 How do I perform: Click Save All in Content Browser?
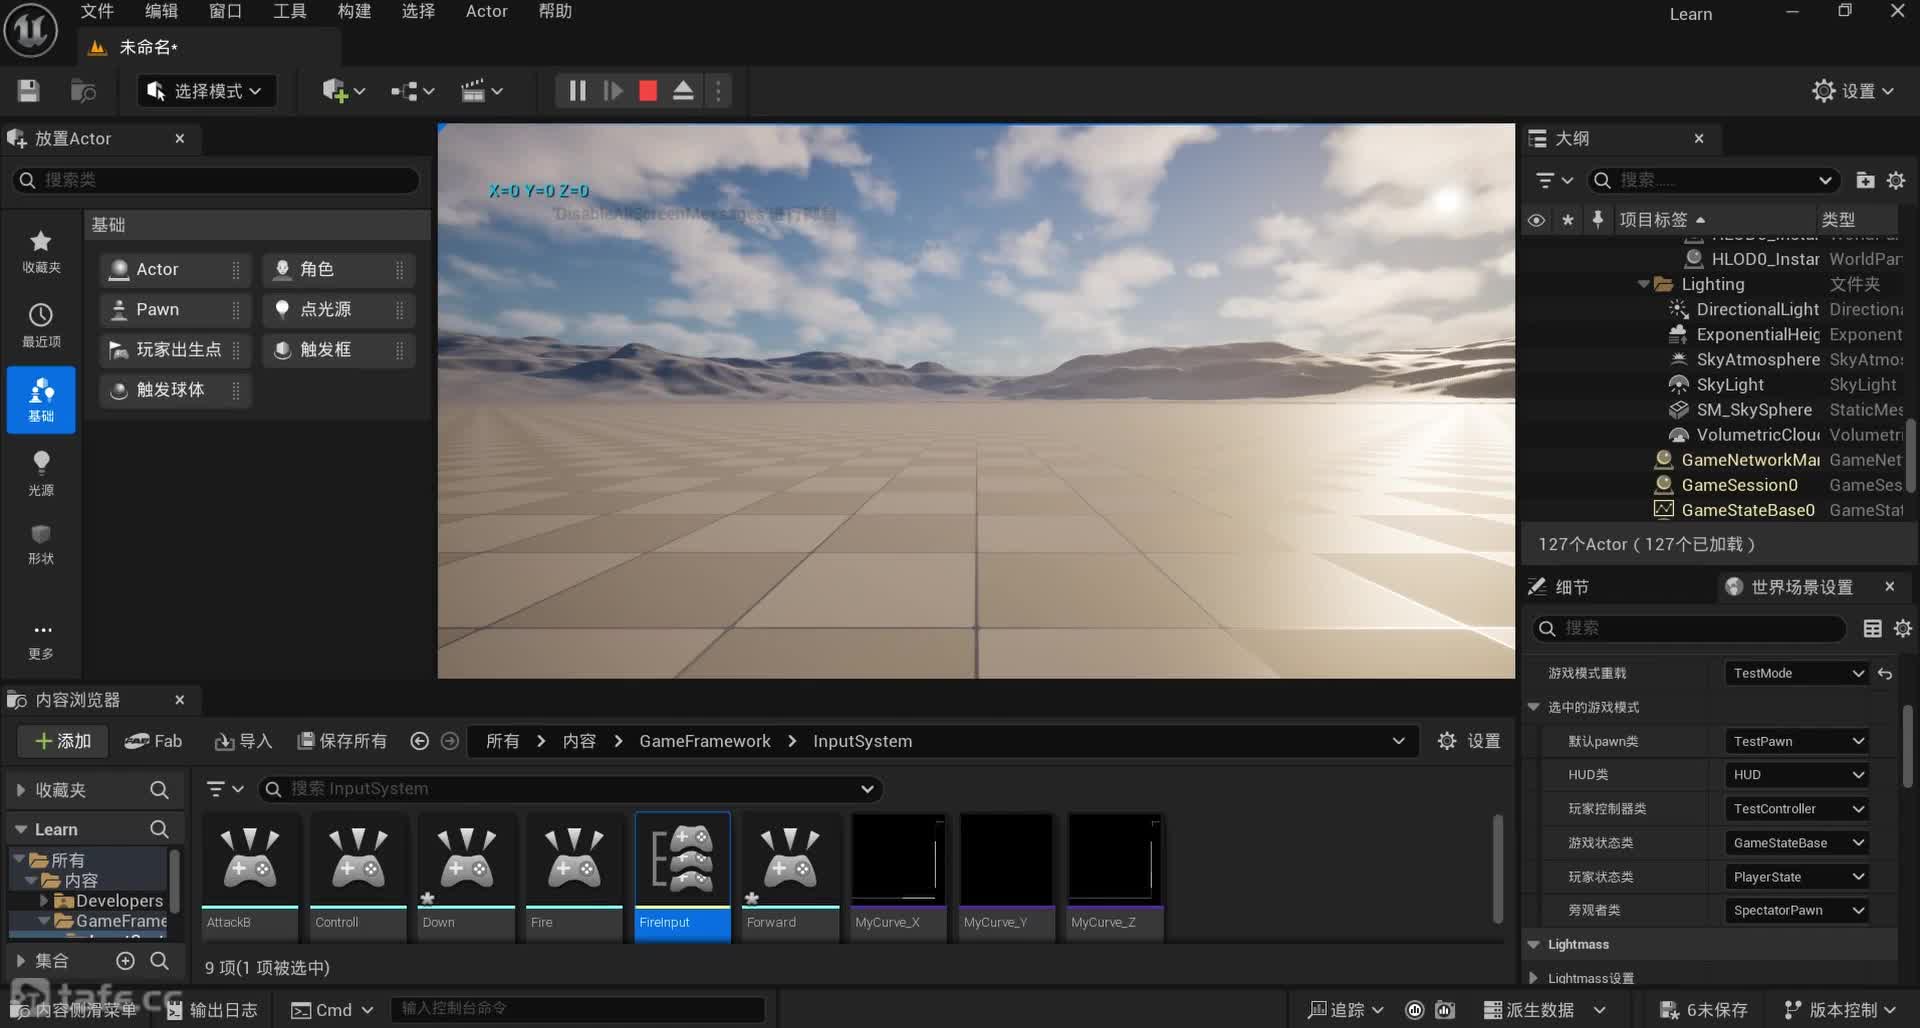(342, 741)
